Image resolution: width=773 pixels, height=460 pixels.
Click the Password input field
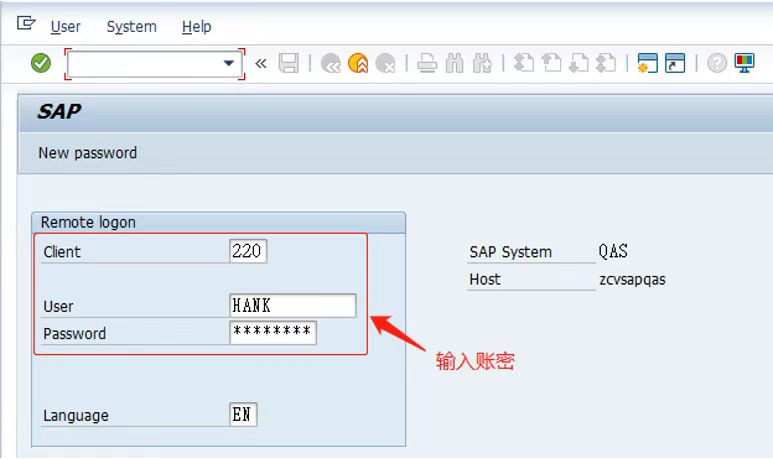click(273, 333)
